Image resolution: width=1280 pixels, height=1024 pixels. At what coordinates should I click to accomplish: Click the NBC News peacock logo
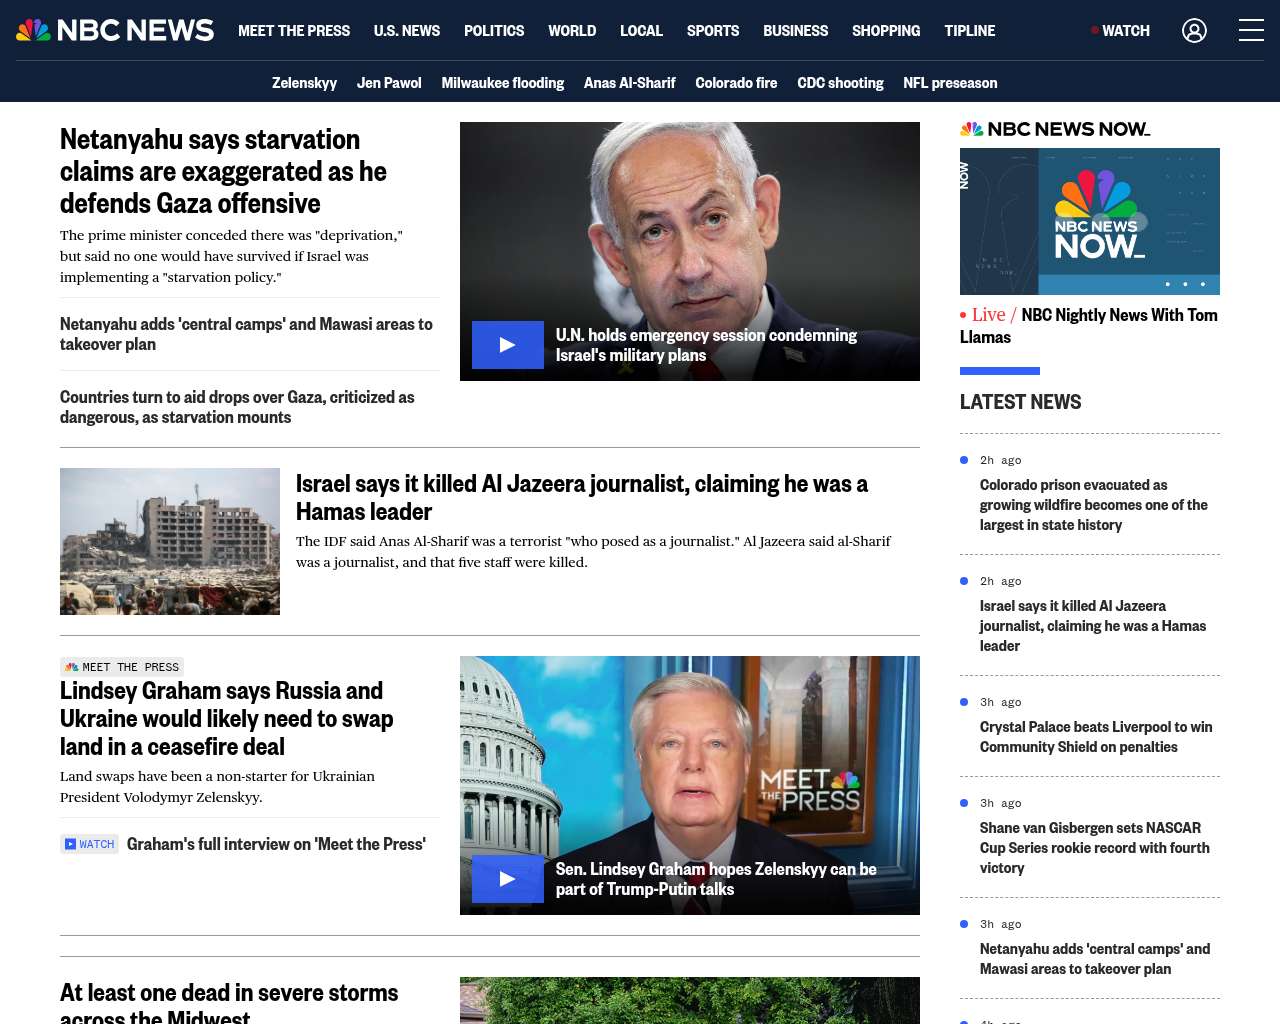tap(114, 30)
